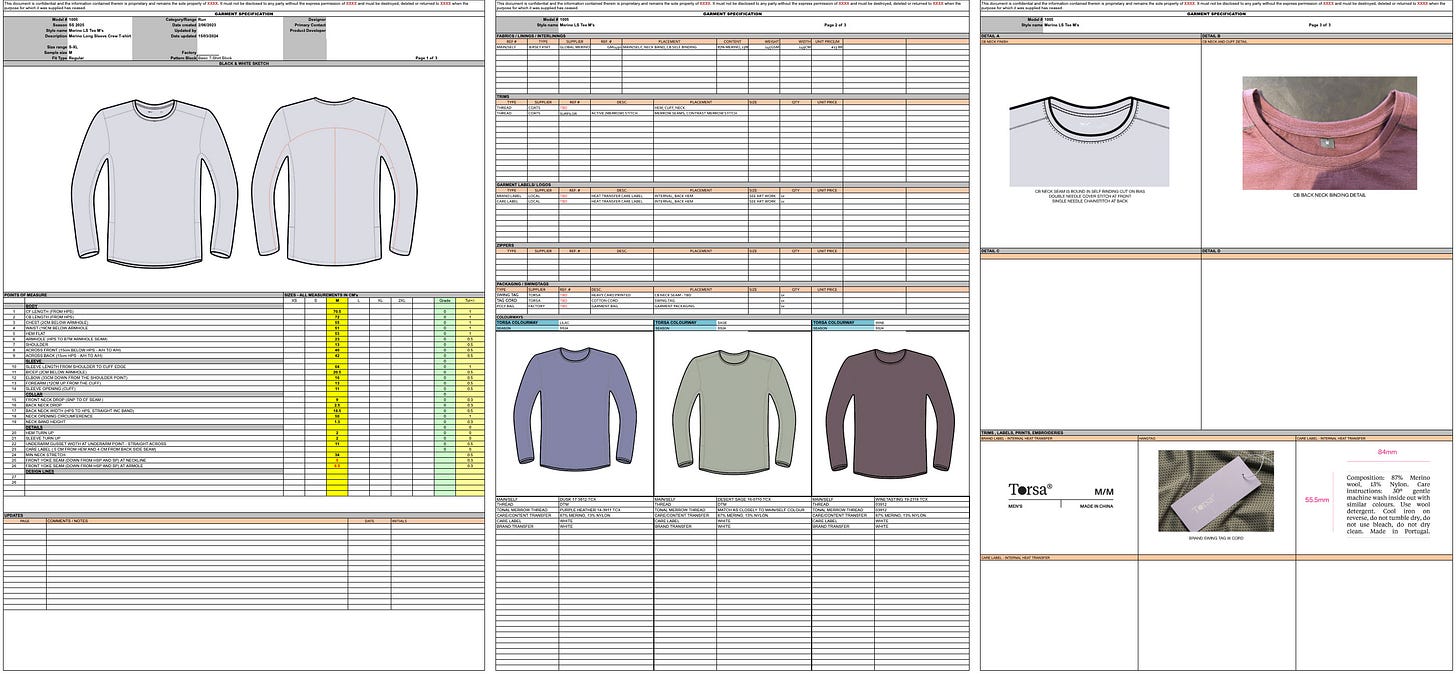Click the 'CB BACK NECK BINDING DETAIL' caption
The height and width of the screenshot is (675, 1456).
pyautogui.click(x=1329, y=195)
